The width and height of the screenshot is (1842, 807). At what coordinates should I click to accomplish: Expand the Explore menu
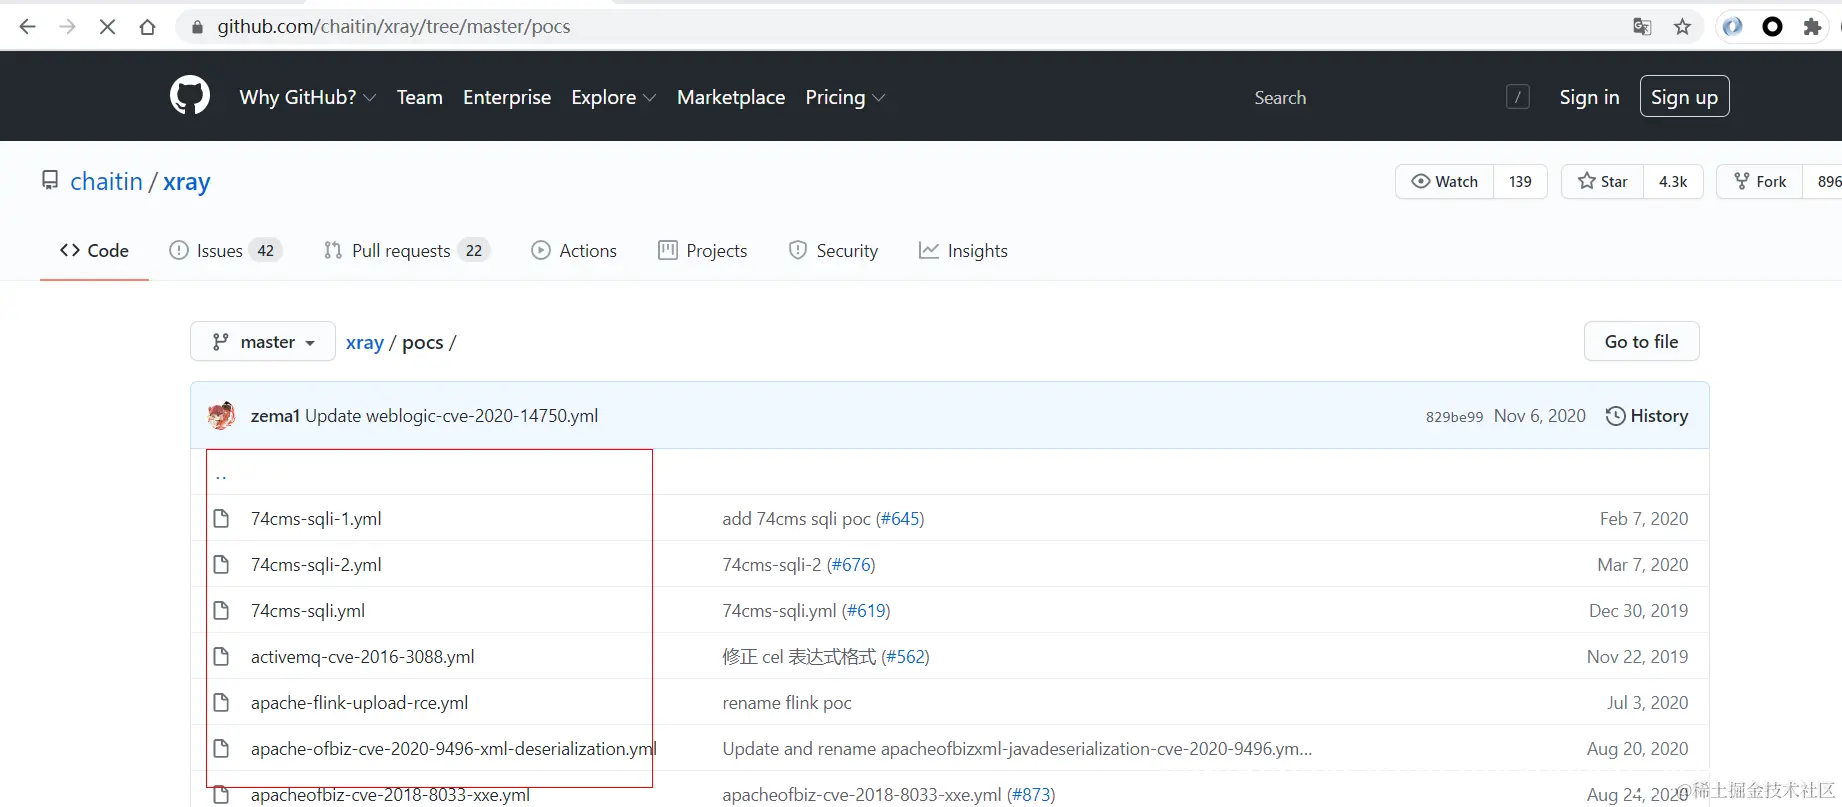point(614,97)
